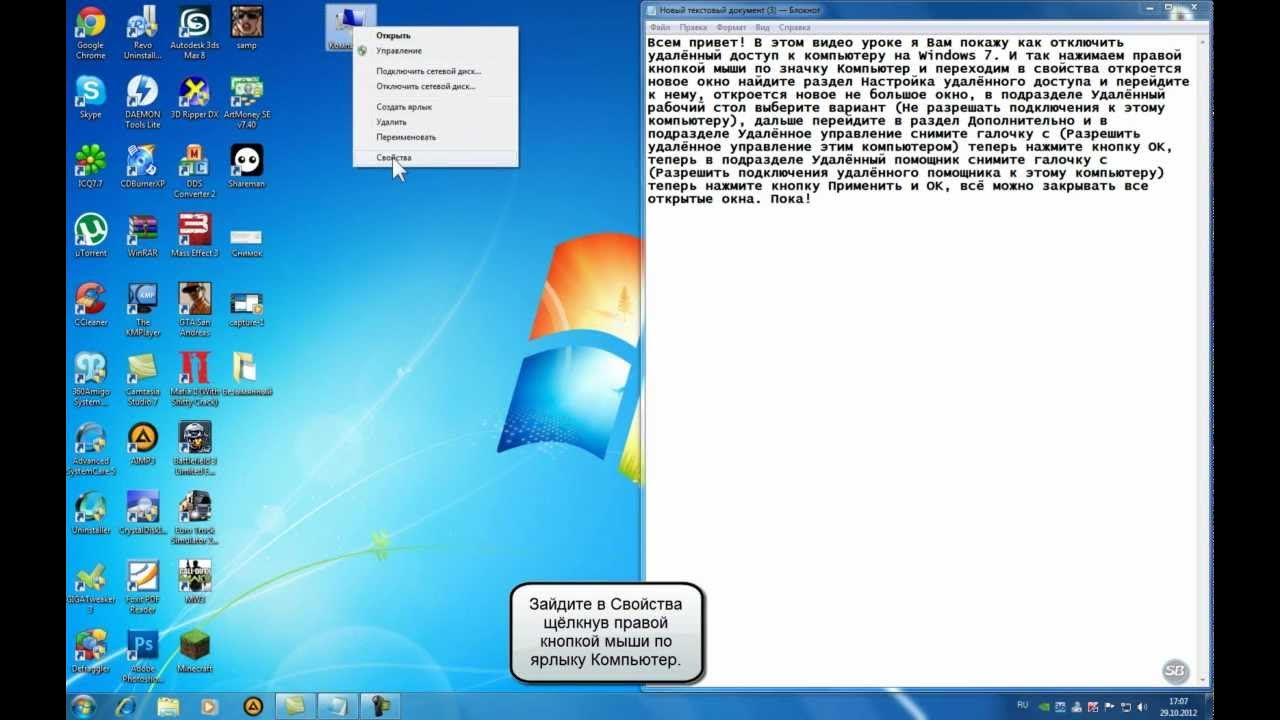
Task: Select the MW3 desktop icon
Action: [x=194, y=581]
